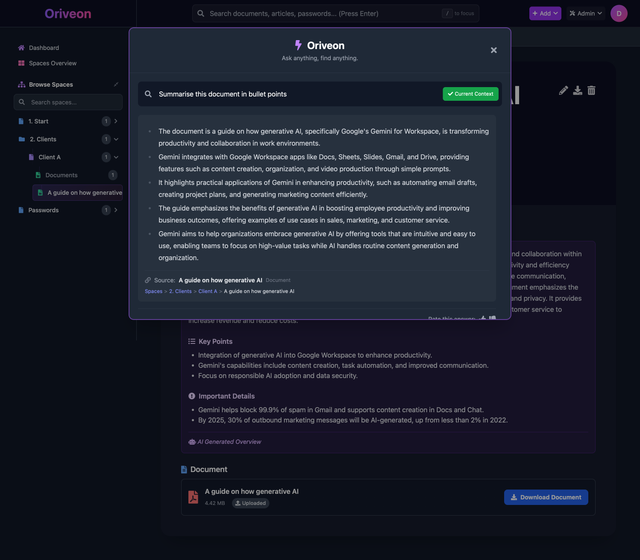This screenshot has width=640, height=560.
Task: Click the Important Details info icon
Action: tap(191, 396)
